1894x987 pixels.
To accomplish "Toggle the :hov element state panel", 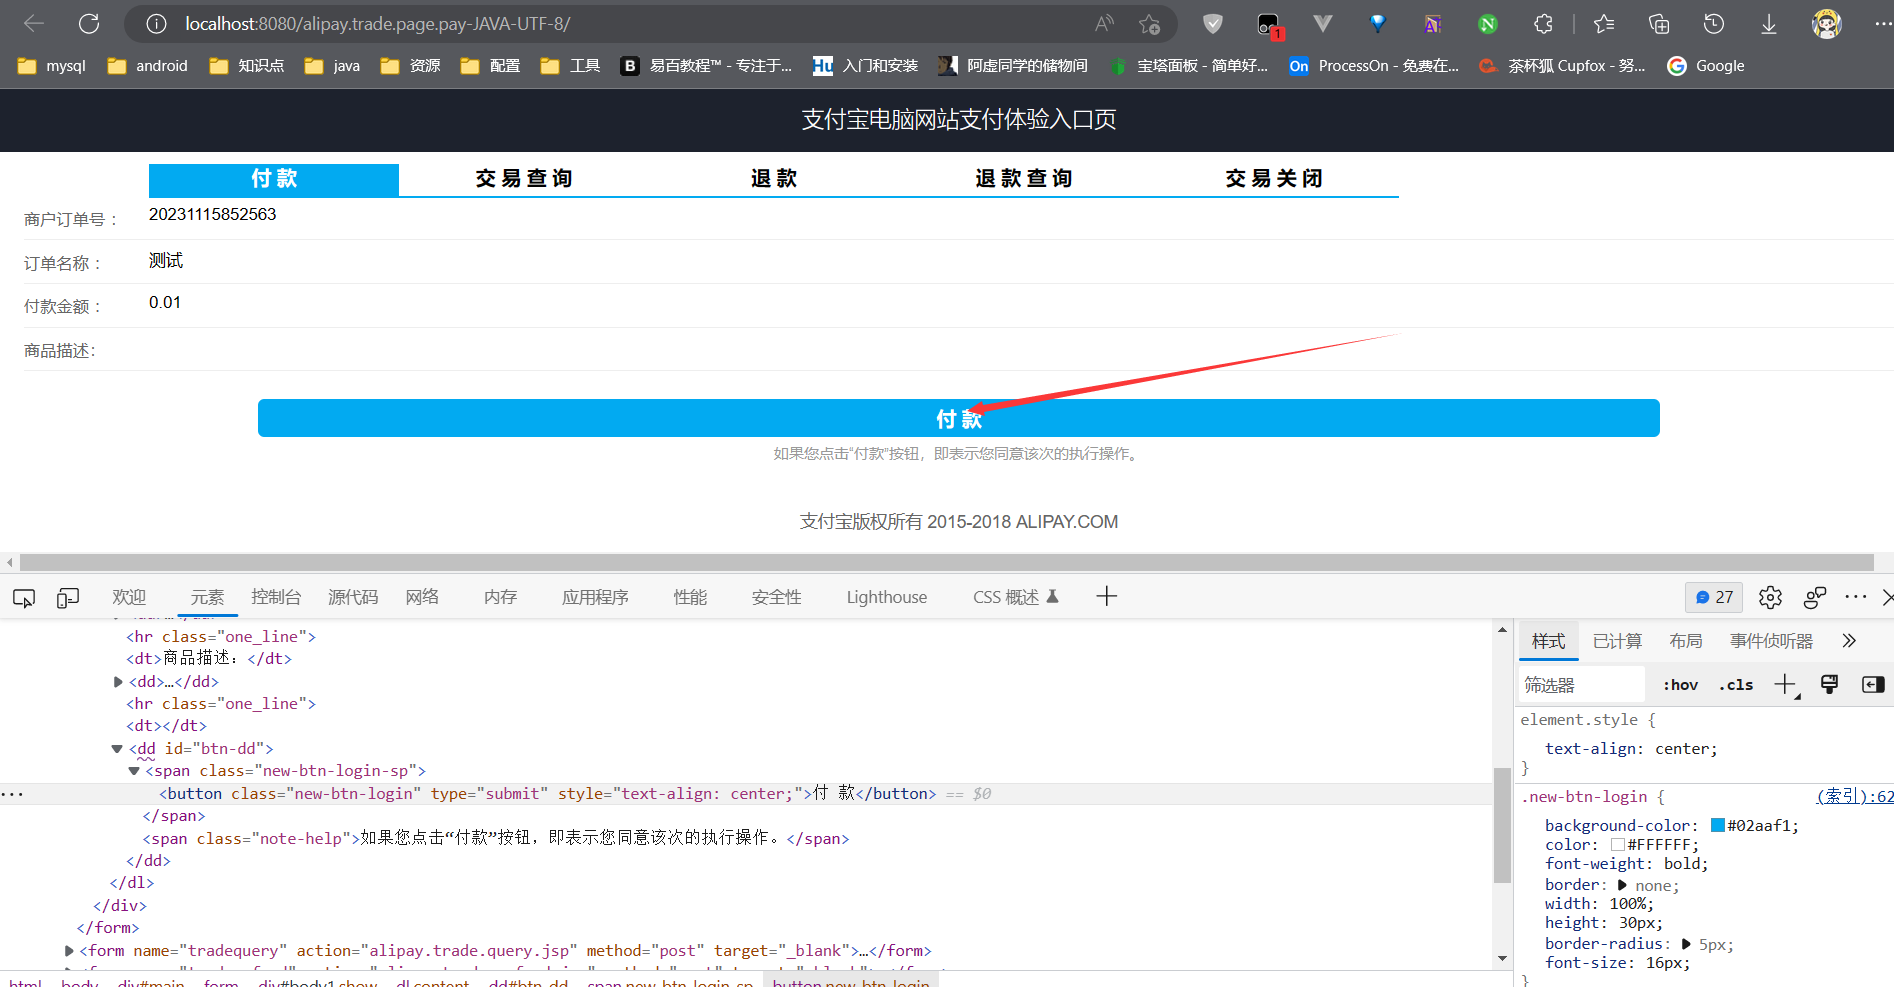I will (1680, 685).
